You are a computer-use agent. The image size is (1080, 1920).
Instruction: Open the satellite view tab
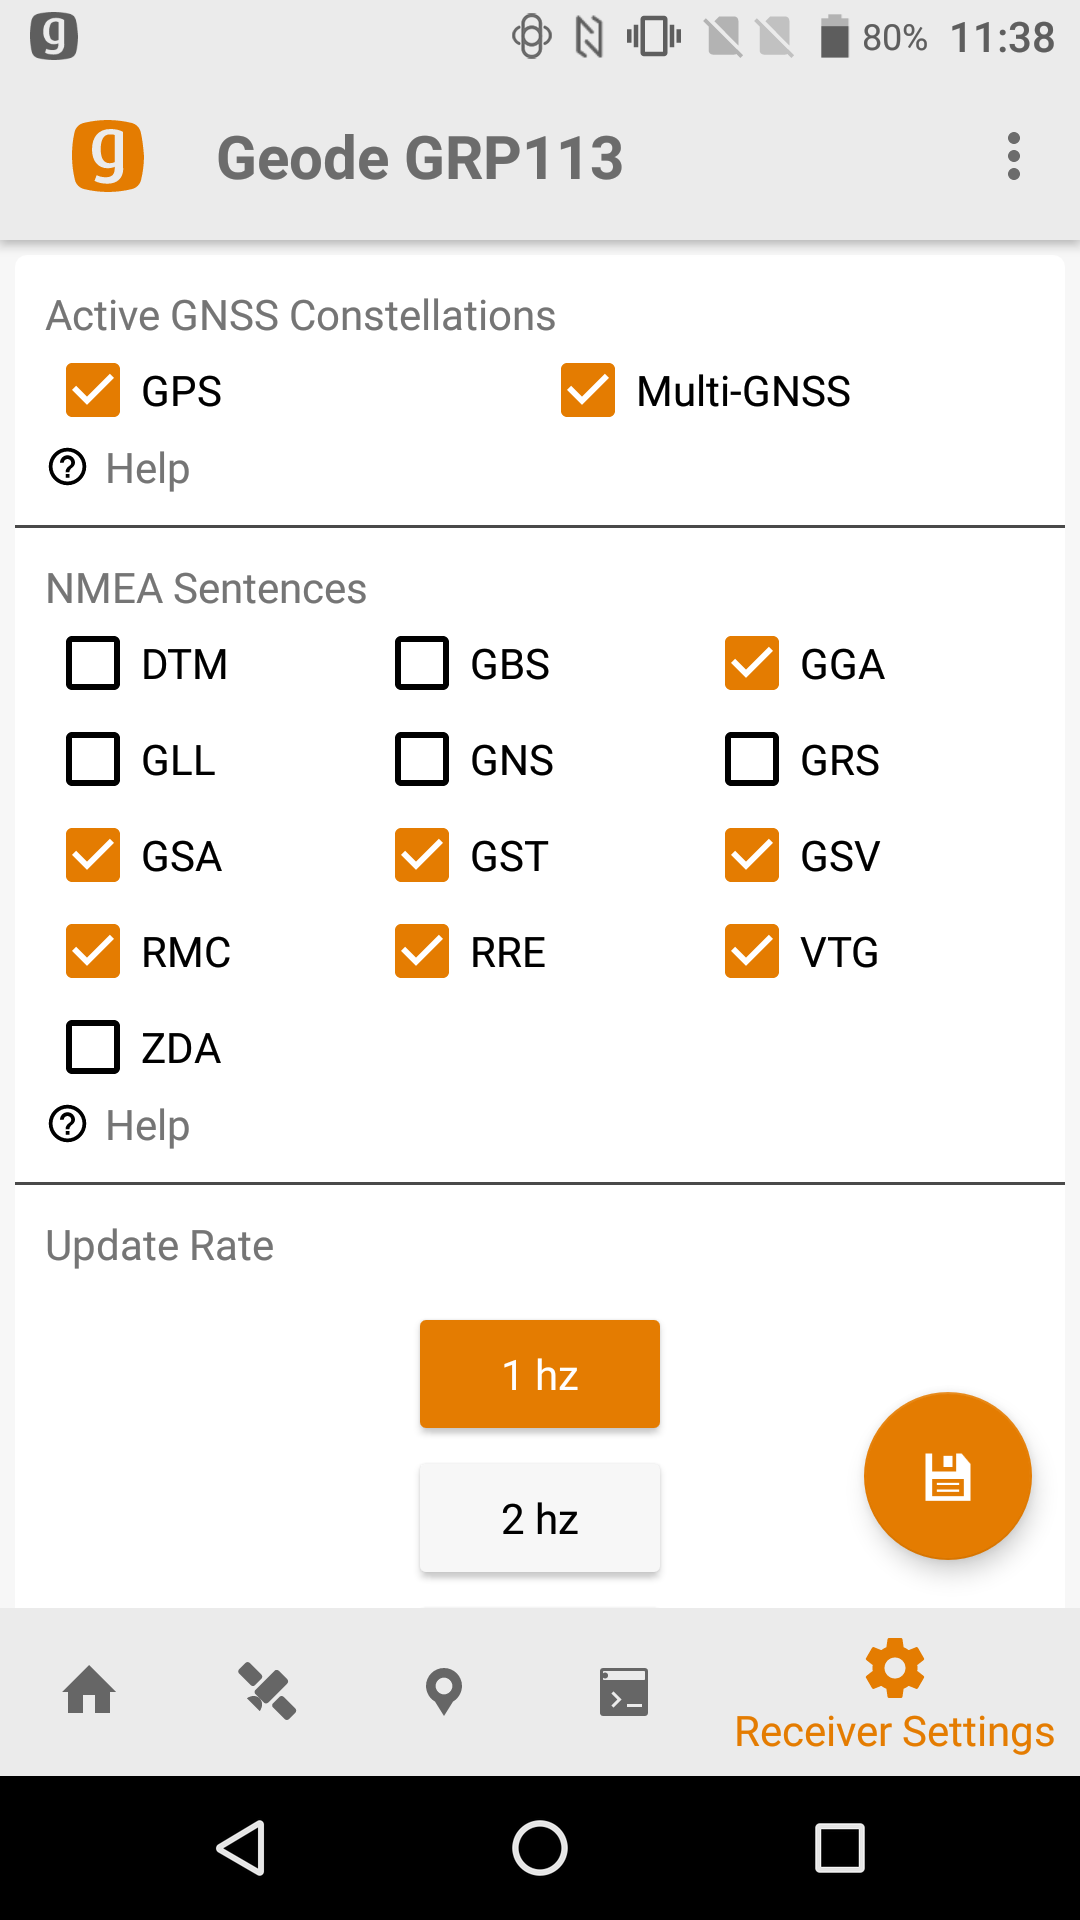tap(266, 1691)
